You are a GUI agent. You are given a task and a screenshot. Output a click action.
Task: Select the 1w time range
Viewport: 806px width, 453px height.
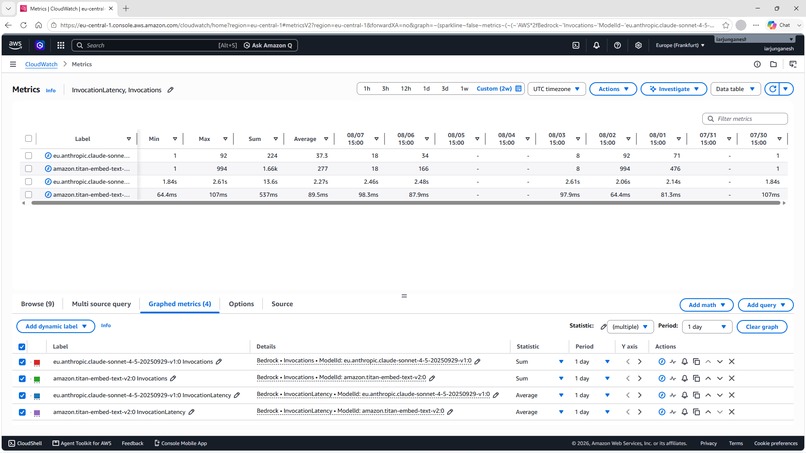point(464,88)
